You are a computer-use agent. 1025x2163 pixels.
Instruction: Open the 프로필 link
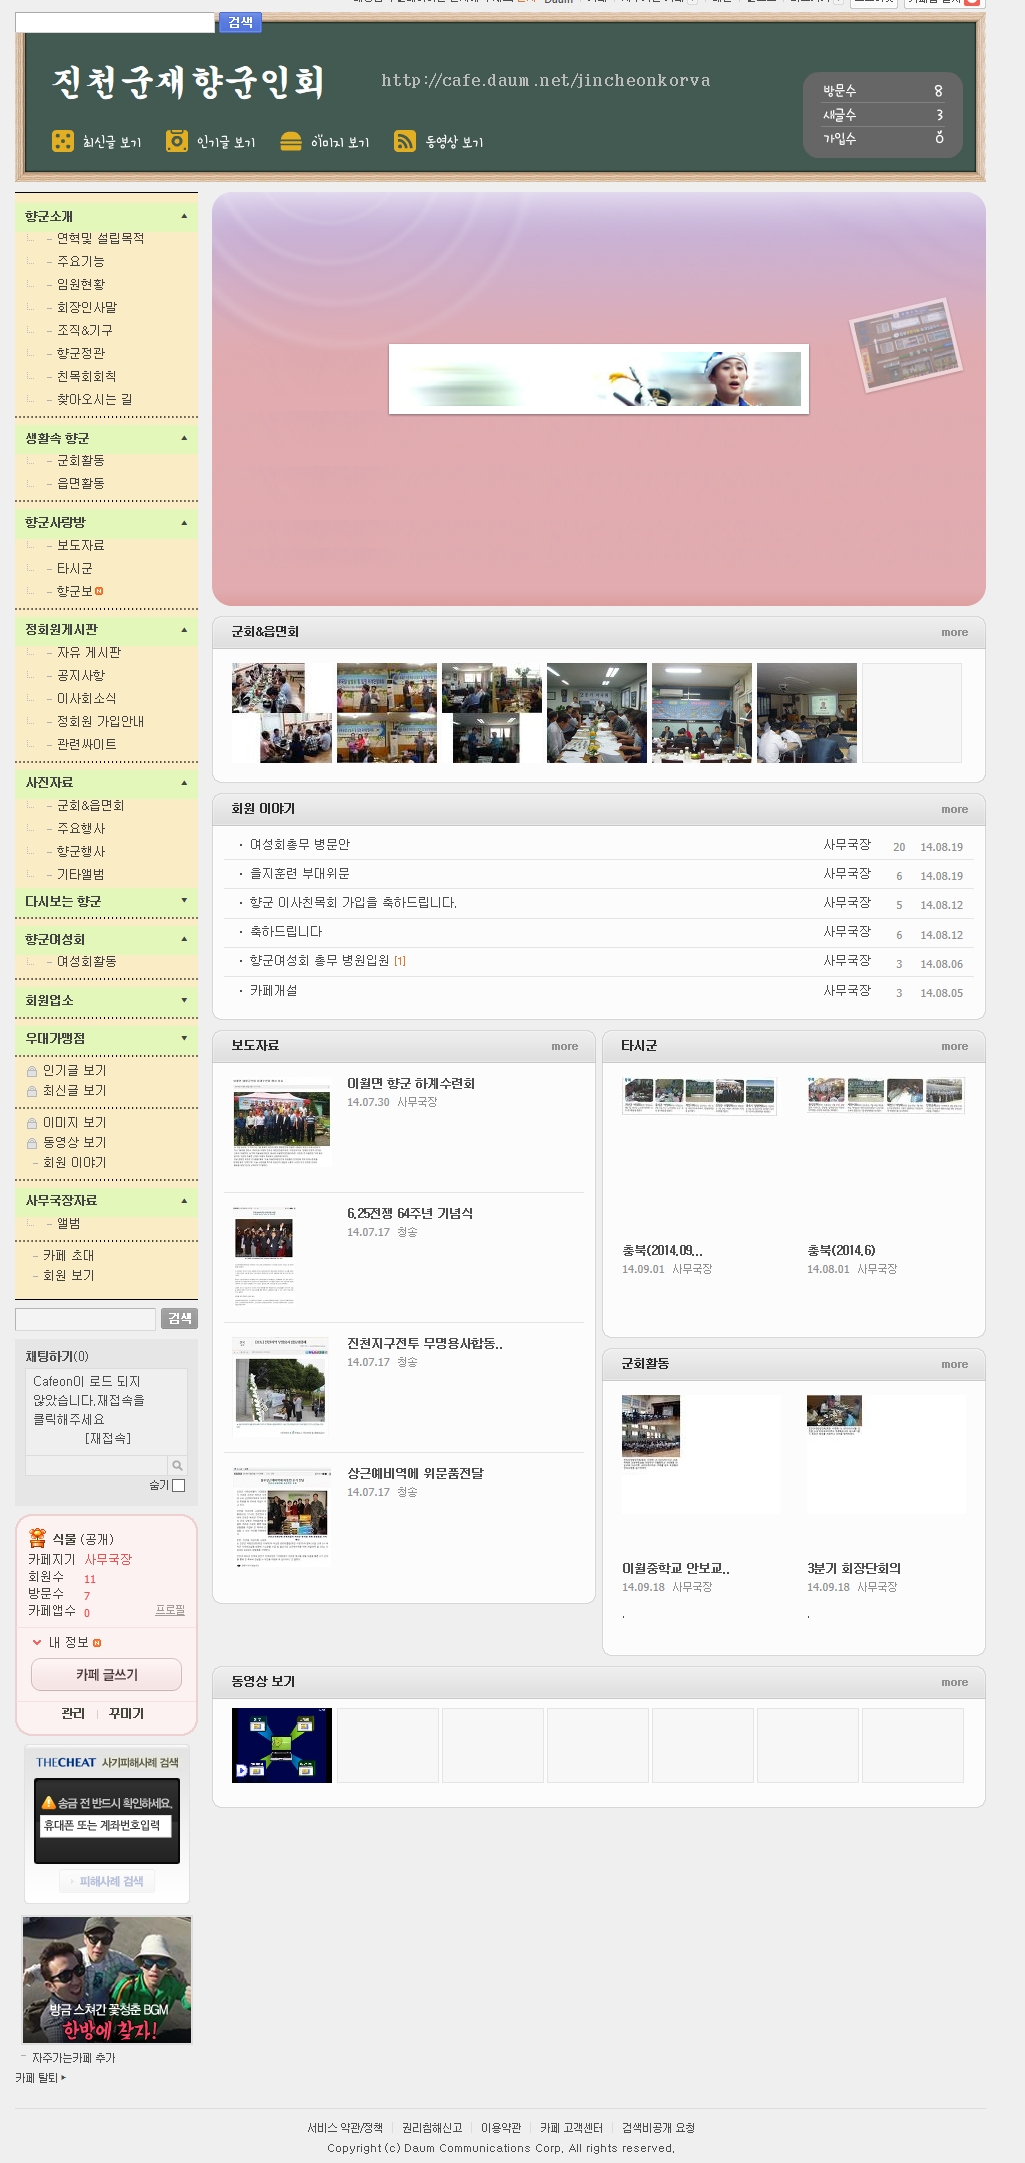(x=170, y=1610)
